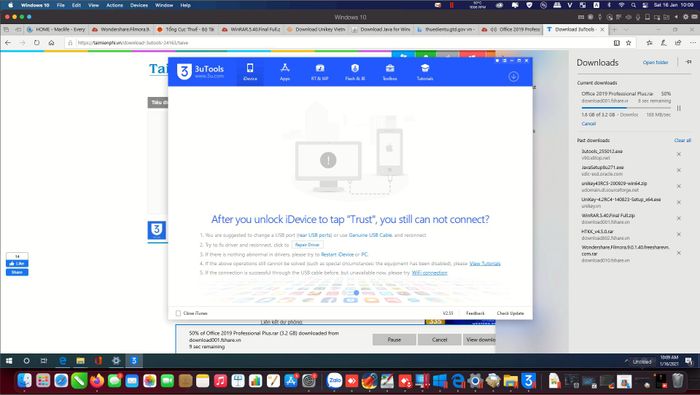Viewport: 700px width, 395px height.
Task: Remove 3utools exe from past downloads
Action: [x=679, y=154]
